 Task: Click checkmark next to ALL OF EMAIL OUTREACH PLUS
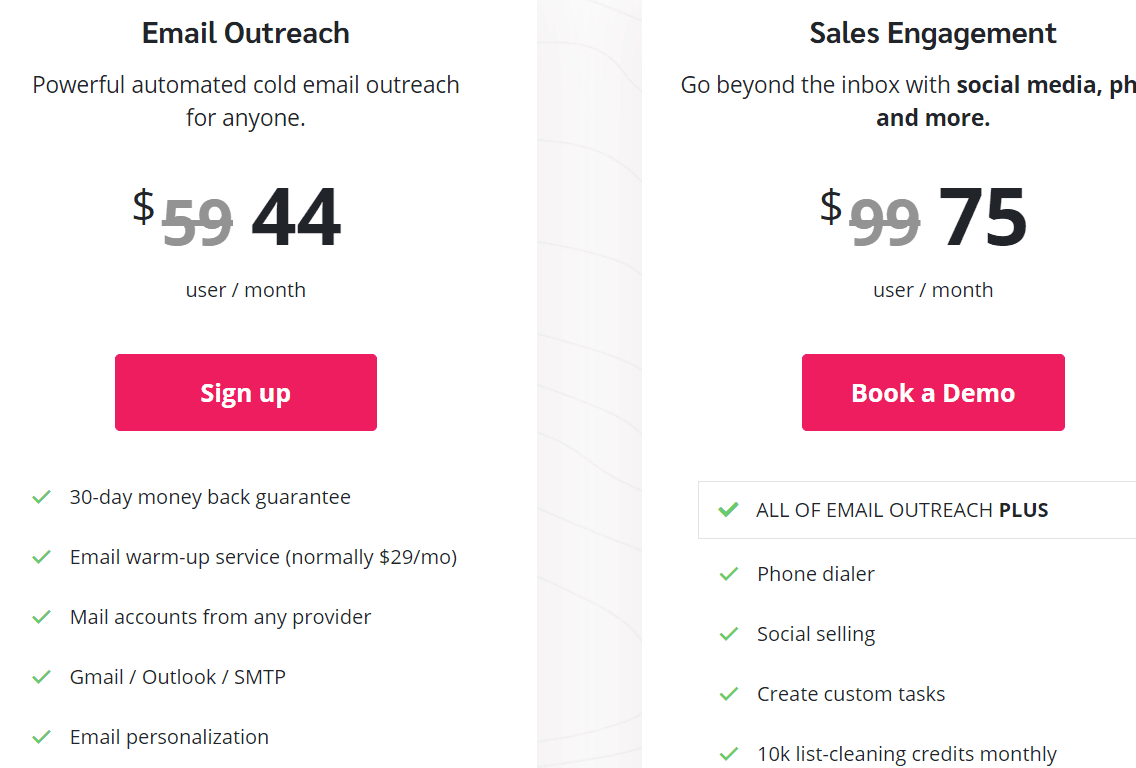(728, 510)
